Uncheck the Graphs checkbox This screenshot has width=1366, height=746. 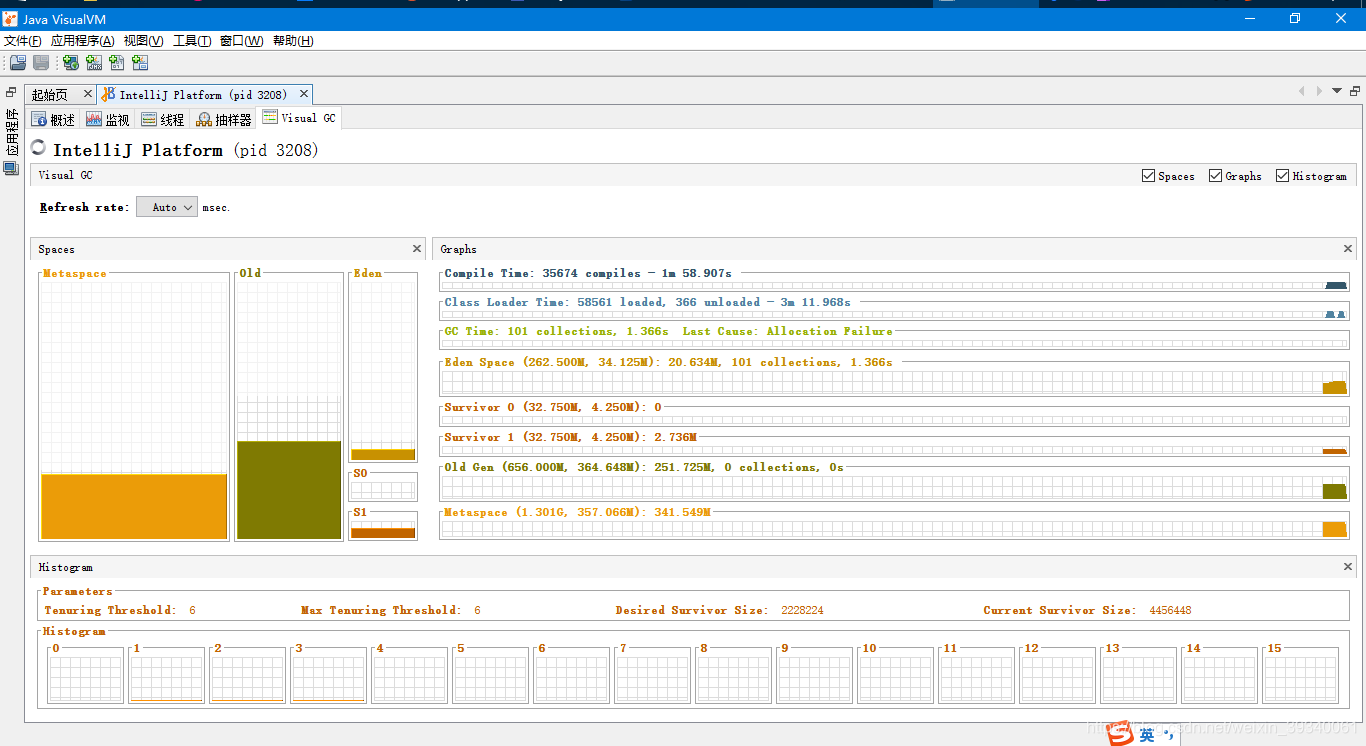point(1215,176)
